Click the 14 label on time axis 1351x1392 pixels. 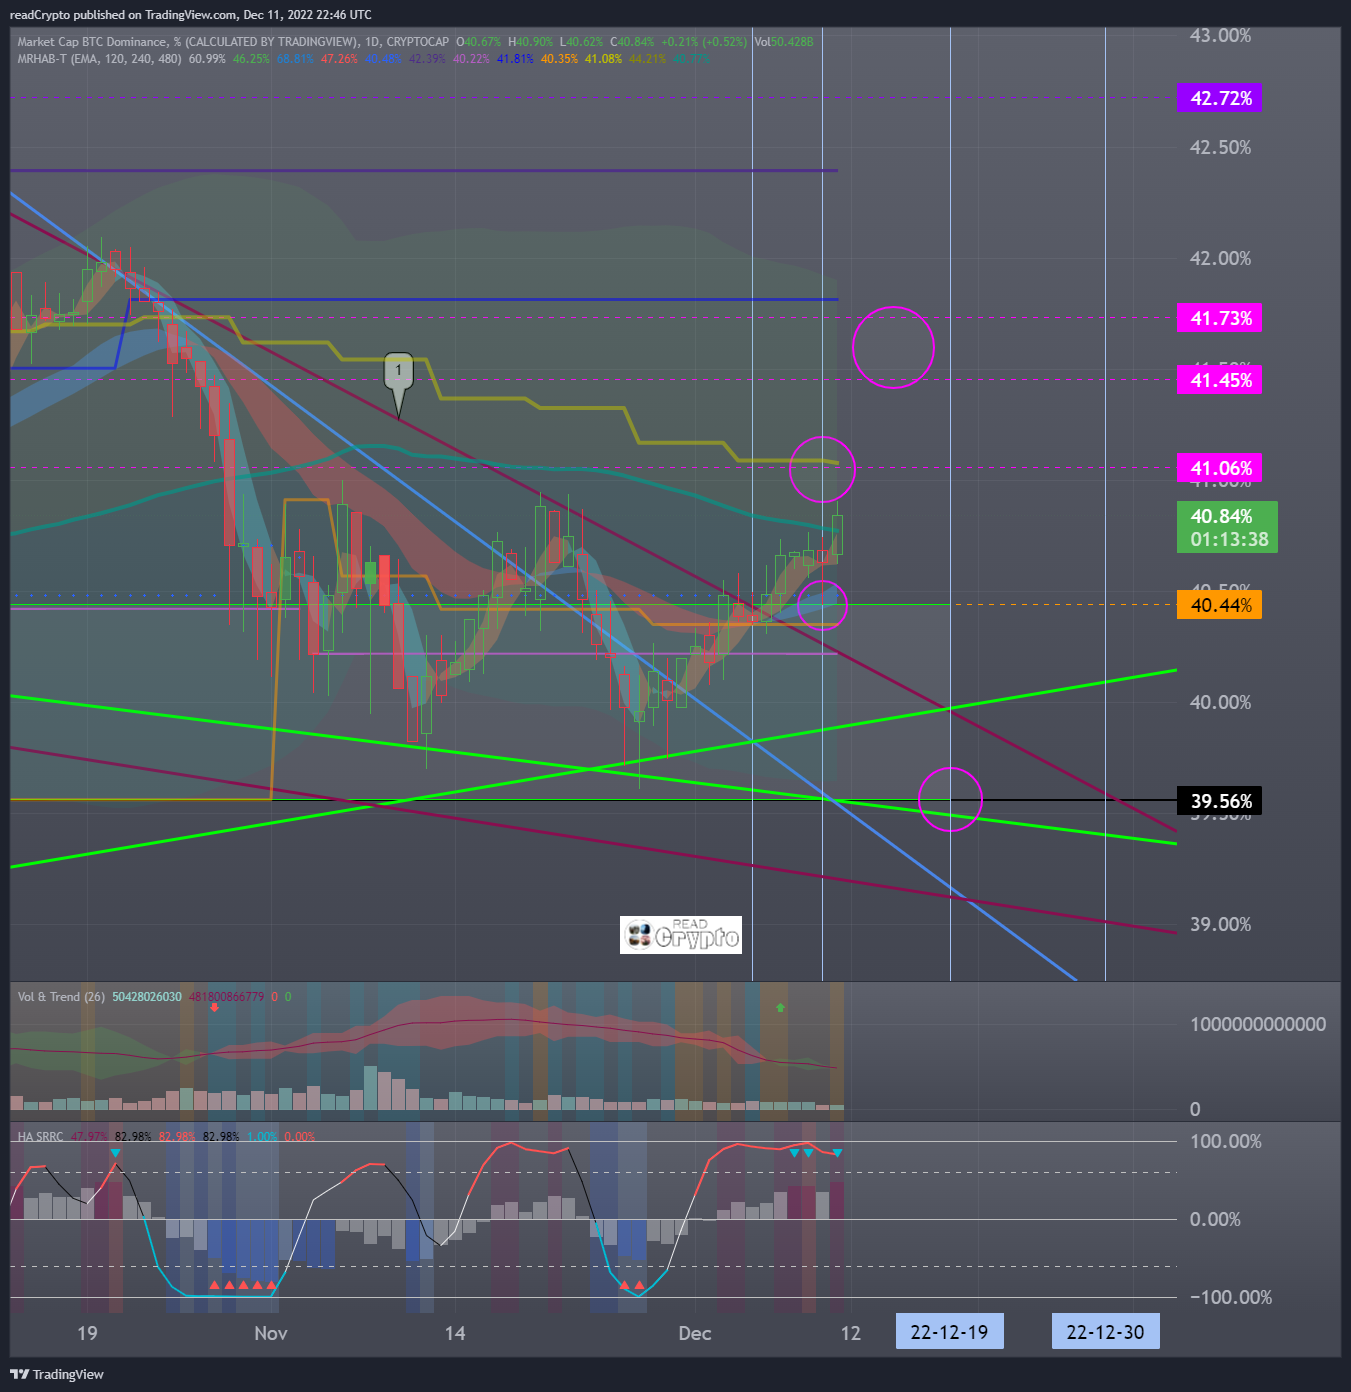(455, 1333)
